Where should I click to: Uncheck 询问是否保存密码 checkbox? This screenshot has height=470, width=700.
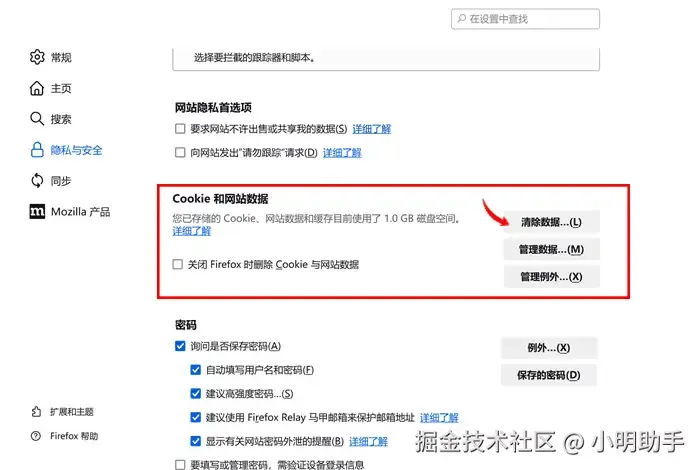coord(180,346)
